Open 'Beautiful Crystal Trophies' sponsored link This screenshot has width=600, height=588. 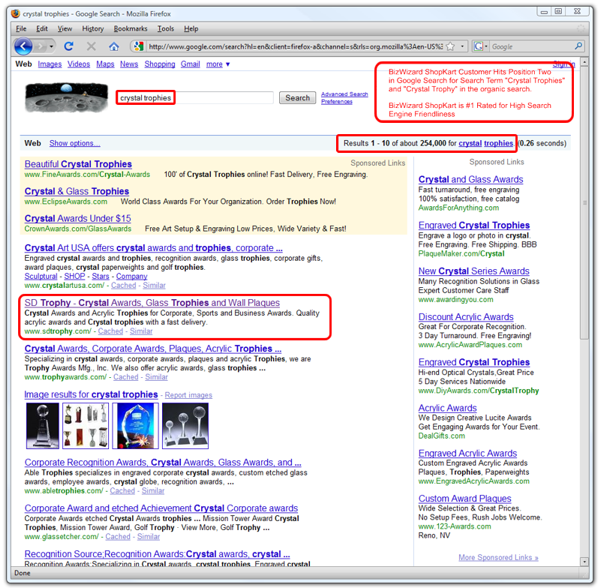(78, 164)
